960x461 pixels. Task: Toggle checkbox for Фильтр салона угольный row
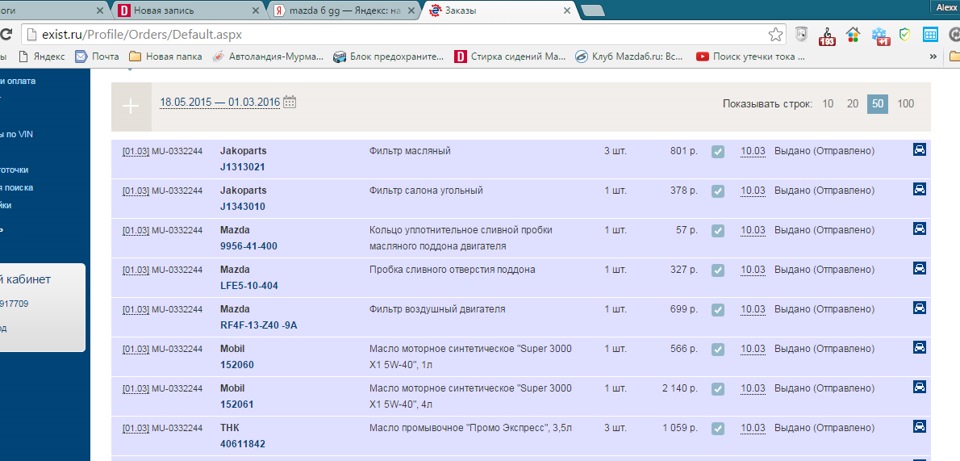(x=718, y=191)
